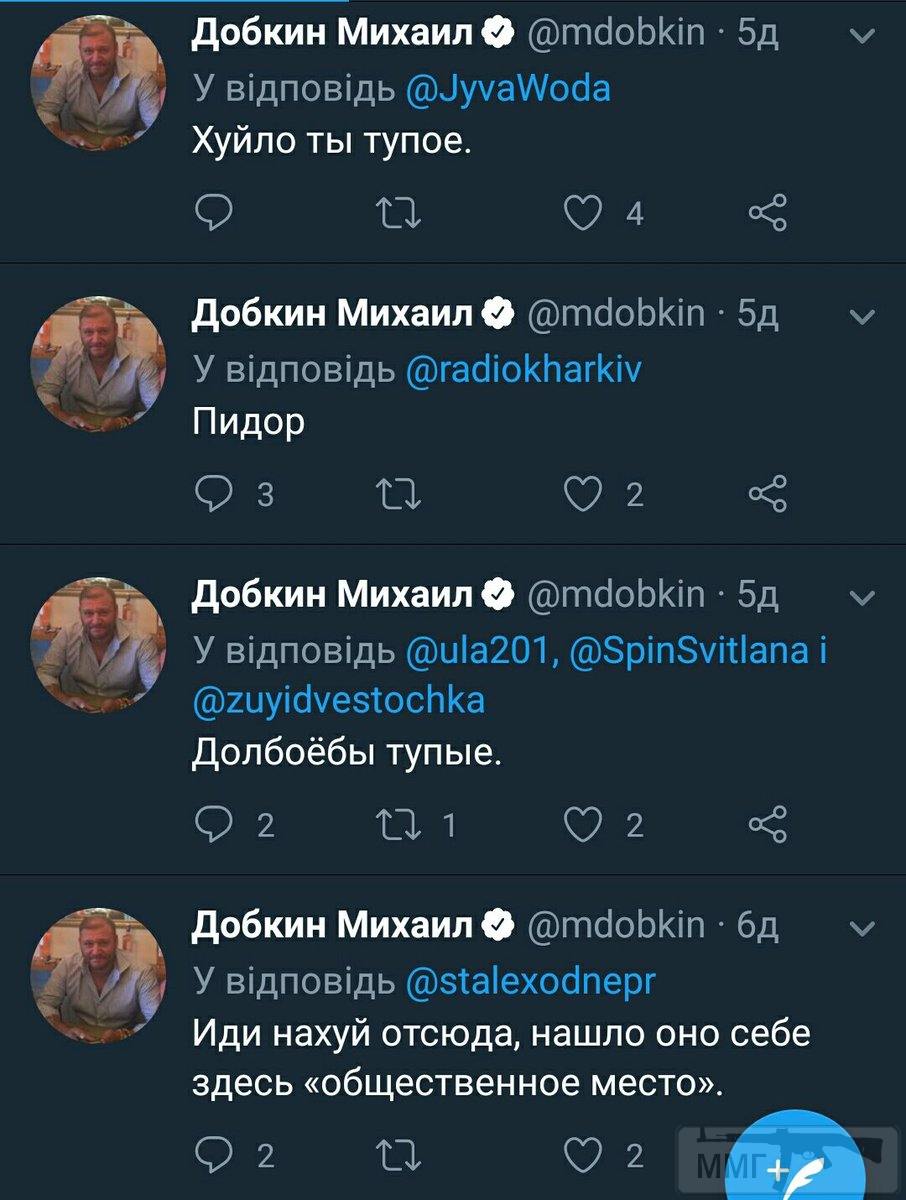Share the tweet mentioning @zuyidvestochka

click(x=768, y=824)
